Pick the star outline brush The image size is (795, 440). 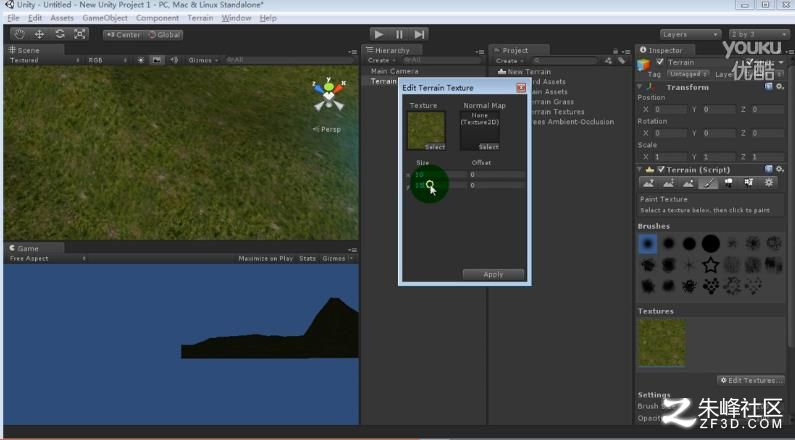pyautogui.click(x=711, y=265)
